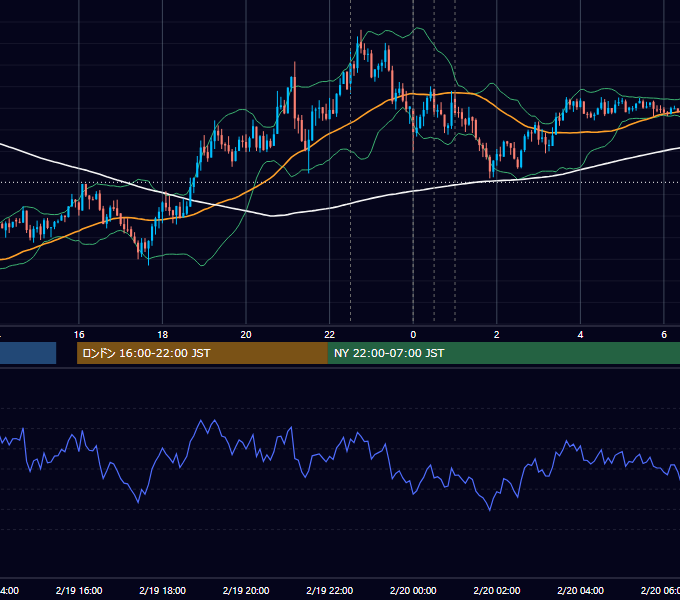Click the 6 hour label on price chart axis

point(664,335)
